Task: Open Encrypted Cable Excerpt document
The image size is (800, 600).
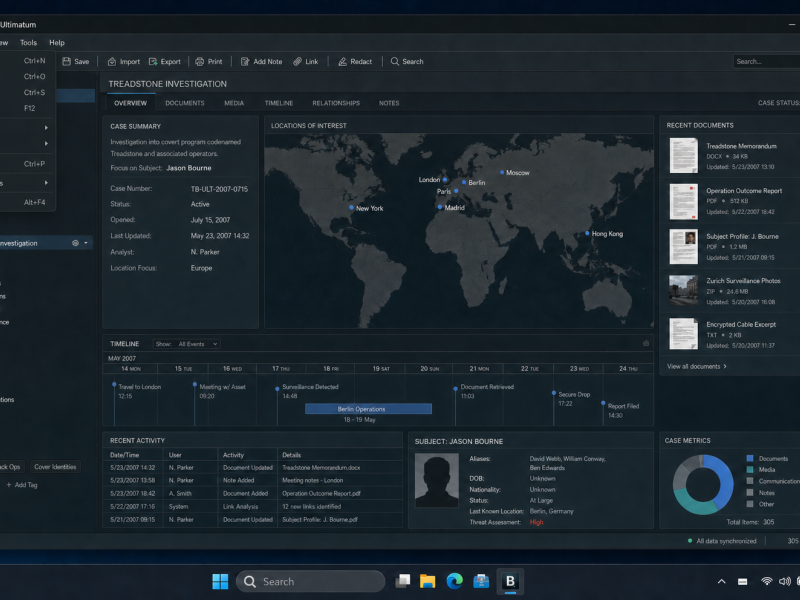Action: click(x=741, y=324)
